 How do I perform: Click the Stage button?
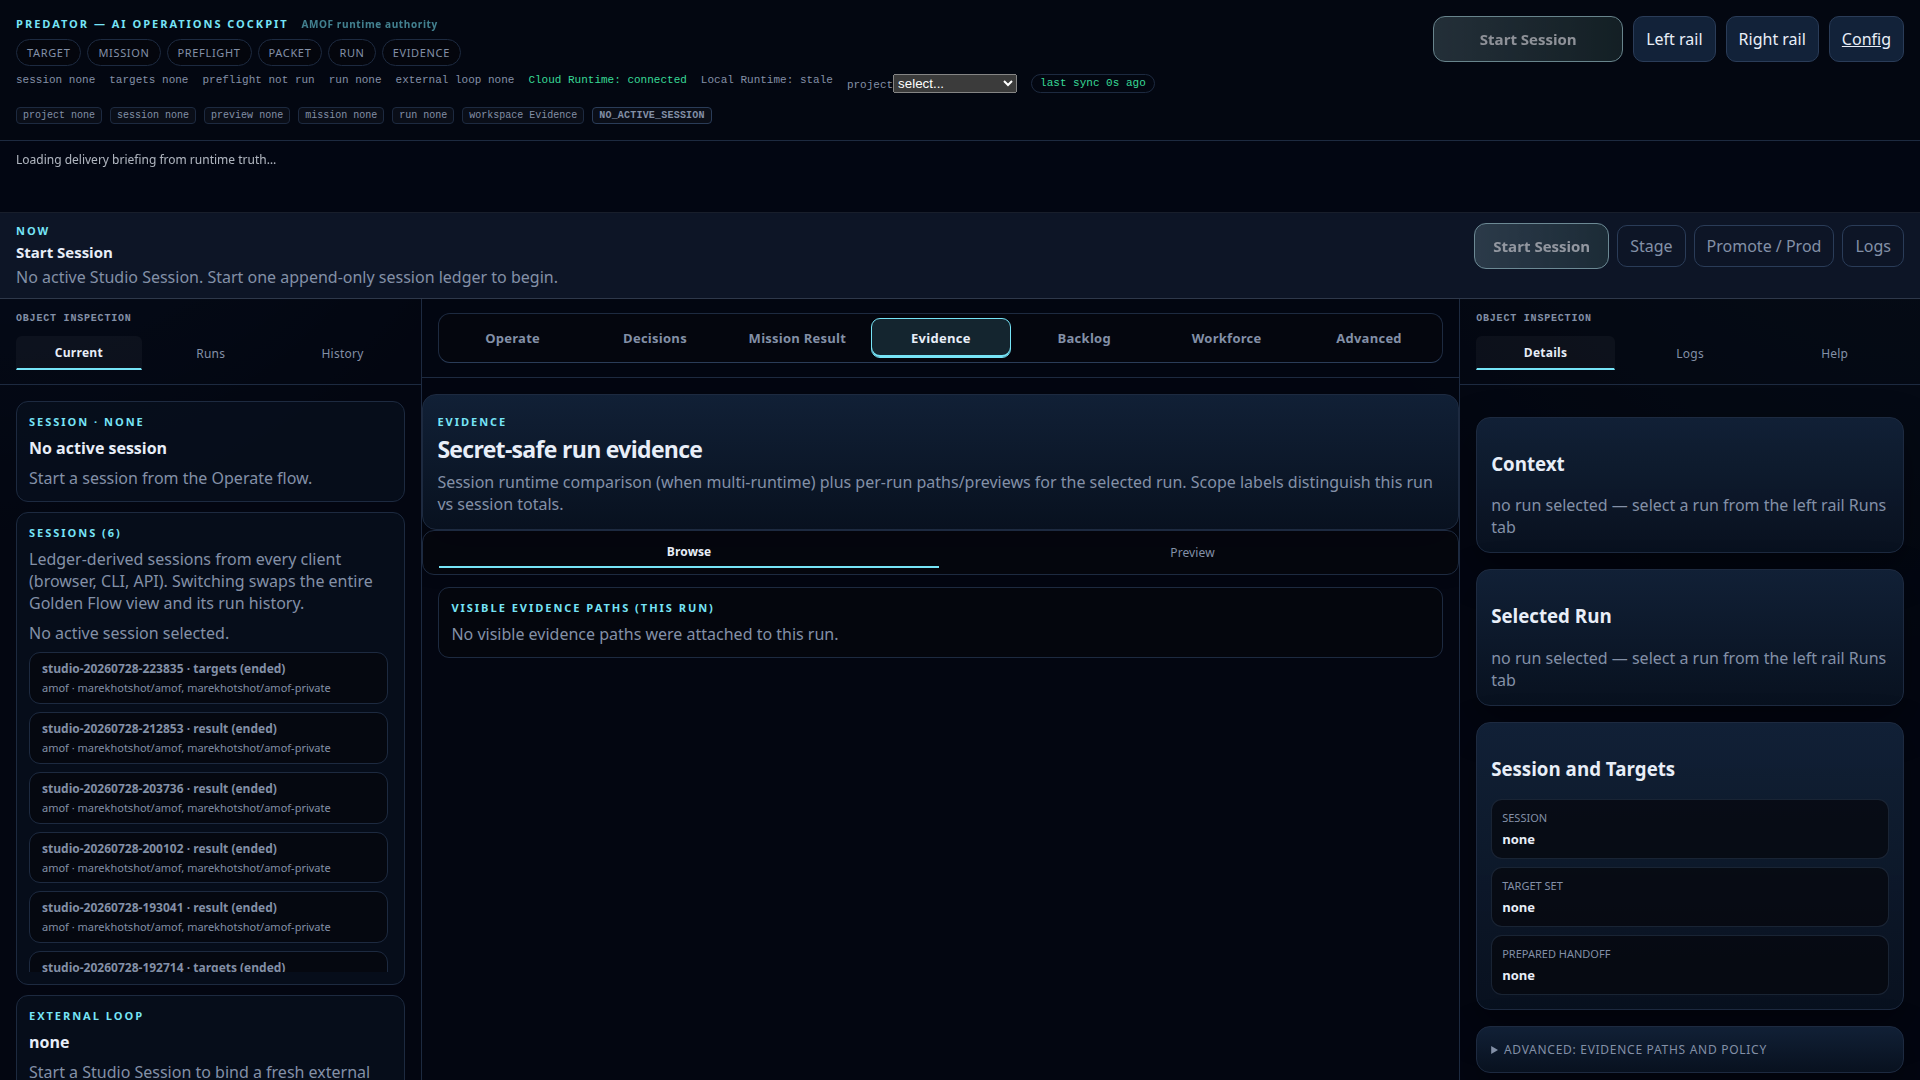(x=1650, y=247)
